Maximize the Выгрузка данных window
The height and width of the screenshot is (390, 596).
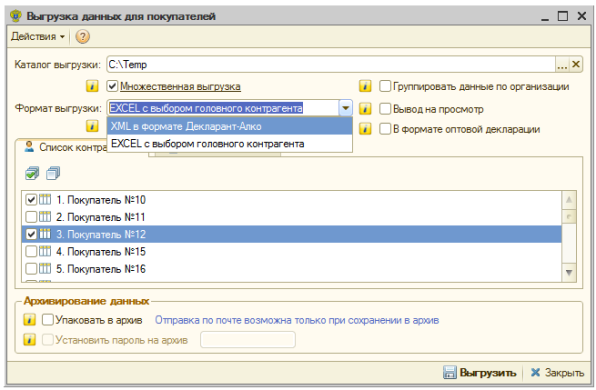tap(563, 16)
